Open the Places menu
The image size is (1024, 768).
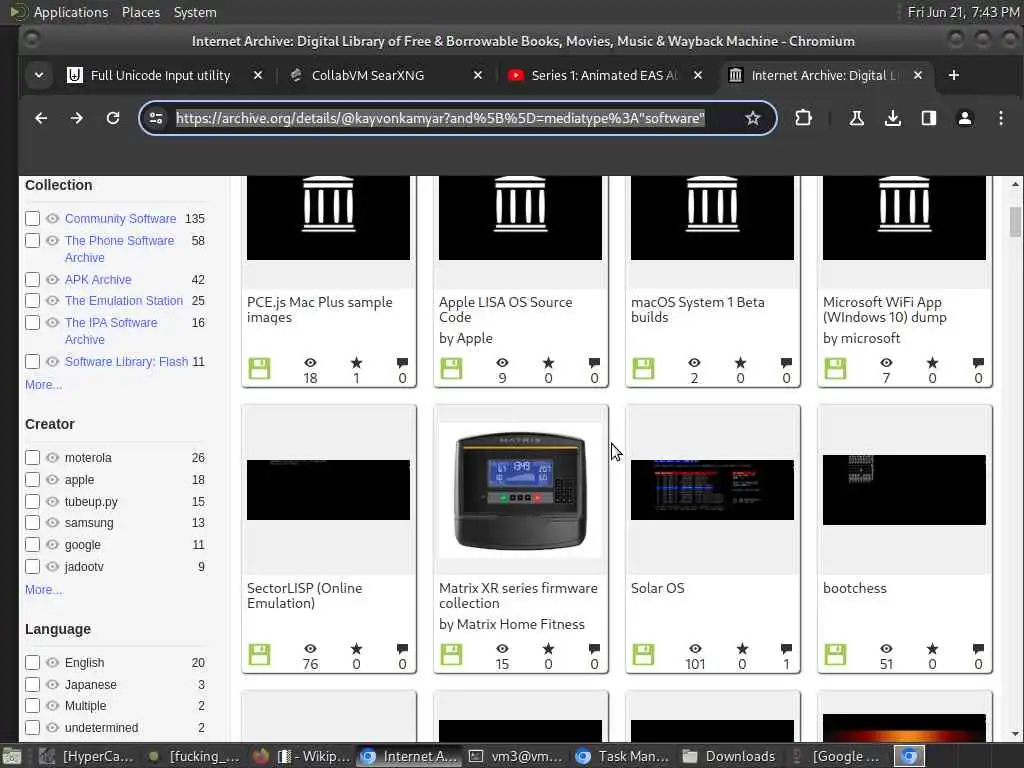pyautogui.click(x=140, y=12)
